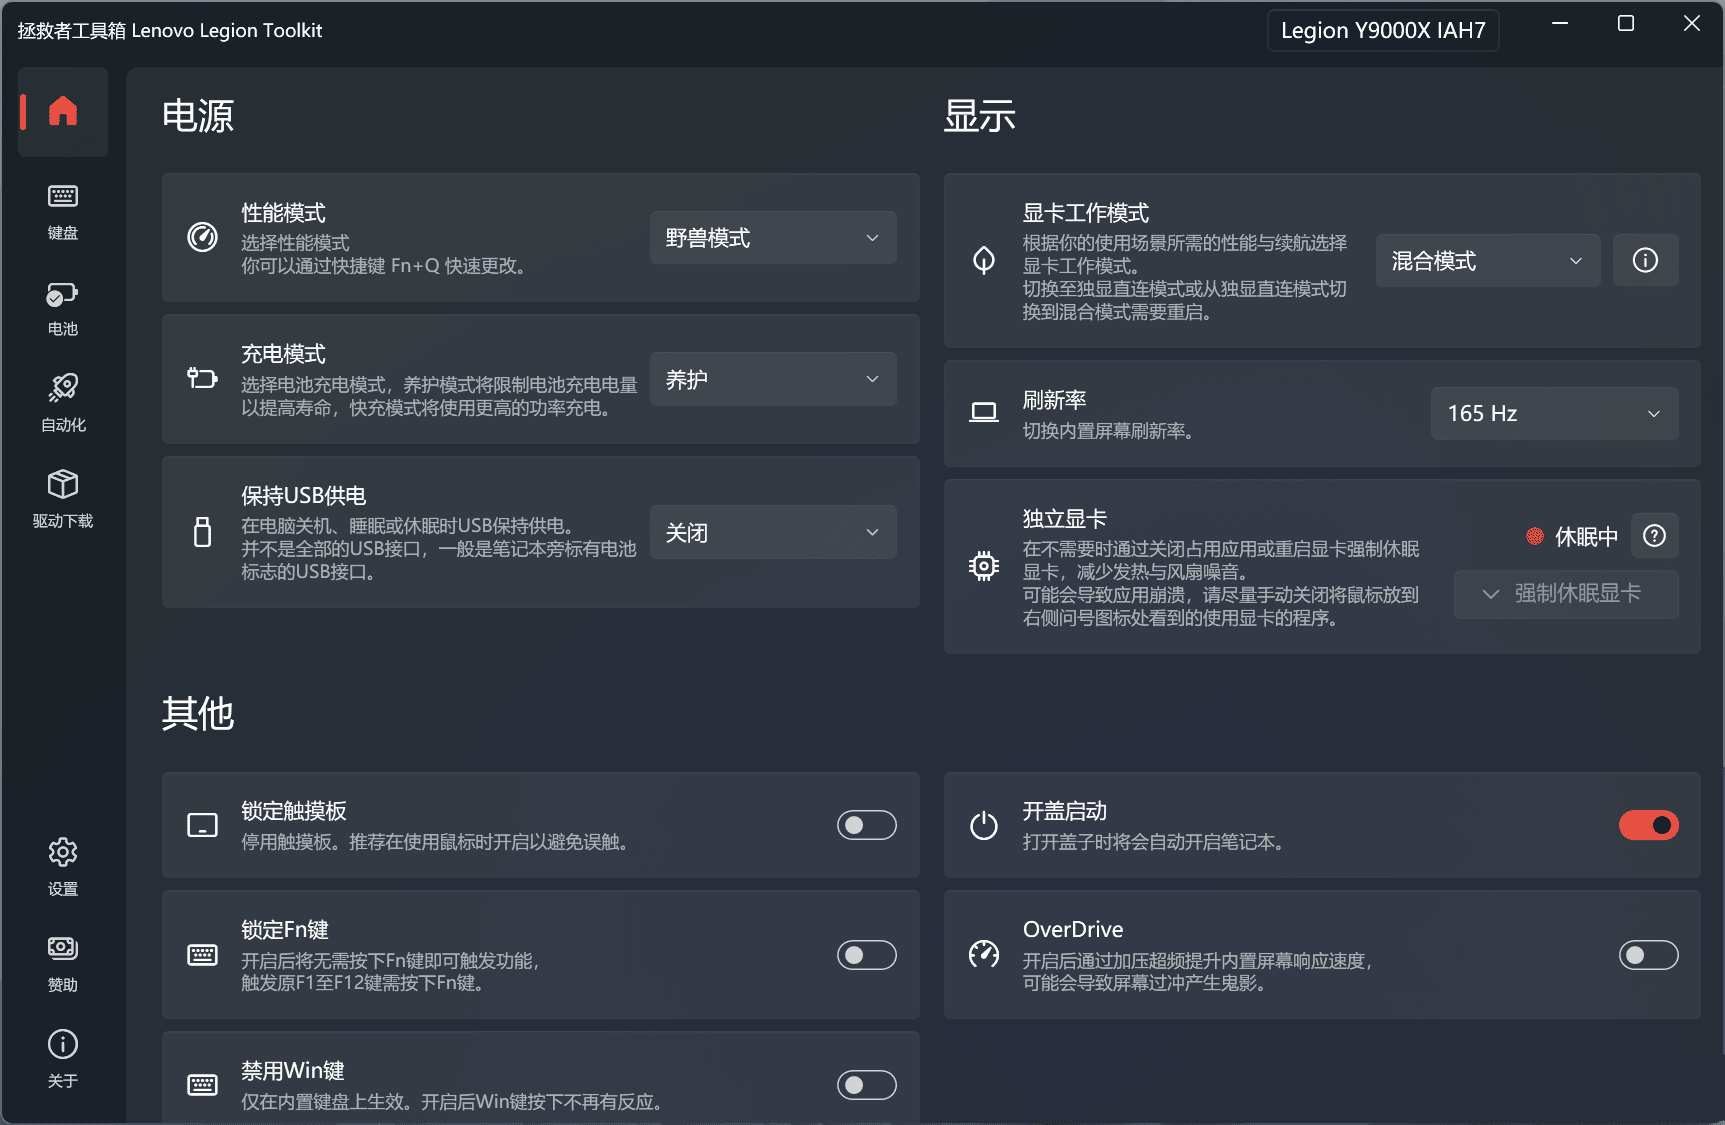Screen dimensions: 1725x1125
Task: Turn off the 开盖启动 switch
Action: (1647, 825)
